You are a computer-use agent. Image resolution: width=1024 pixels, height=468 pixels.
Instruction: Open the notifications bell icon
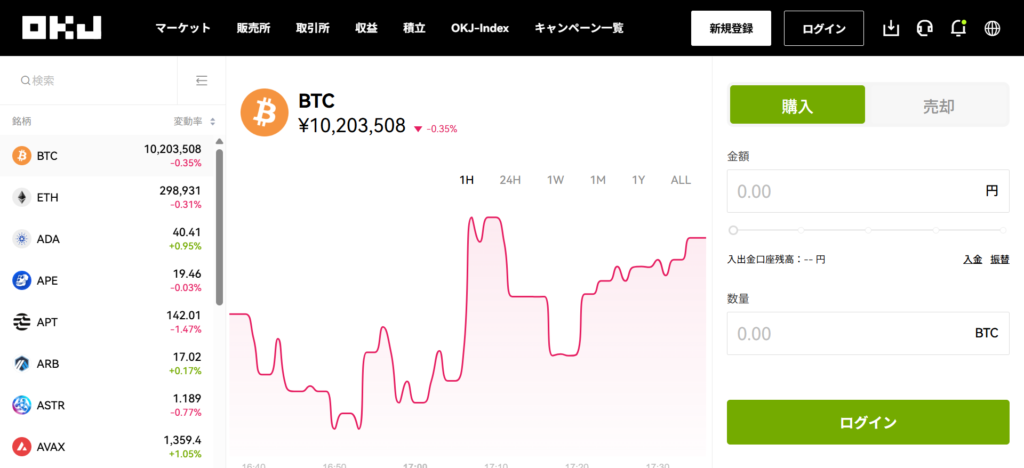(x=958, y=28)
